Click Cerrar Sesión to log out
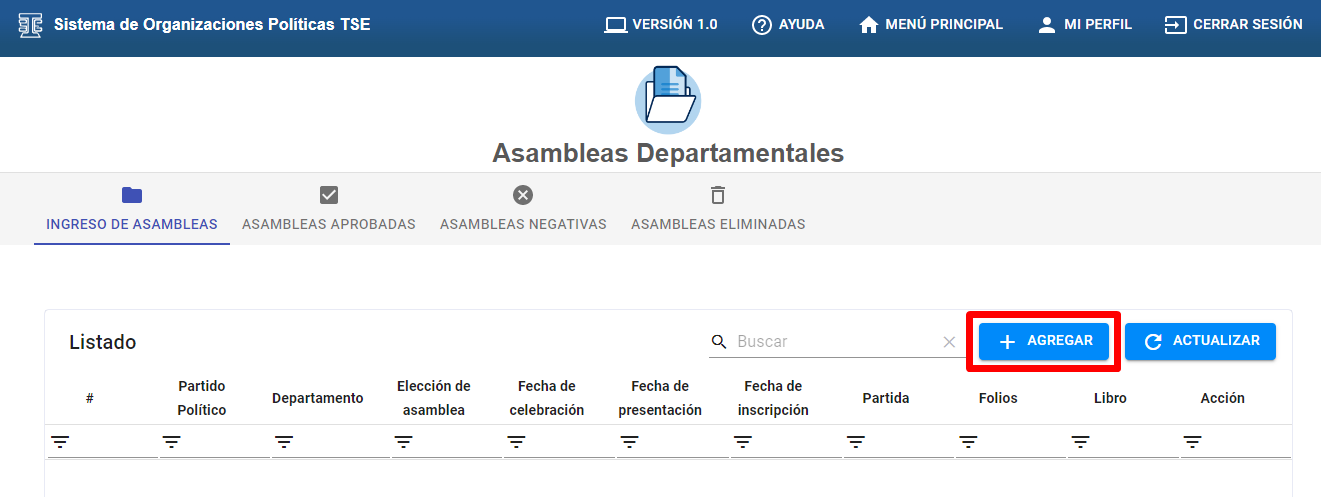Image resolution: width=1321 pixels, height=497 pixels. point(1234,24)
